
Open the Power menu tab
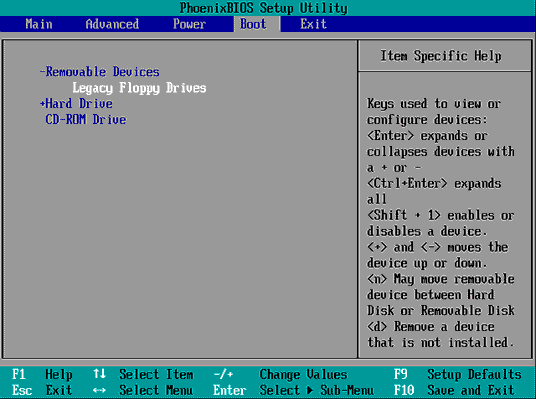coord(189,24)
